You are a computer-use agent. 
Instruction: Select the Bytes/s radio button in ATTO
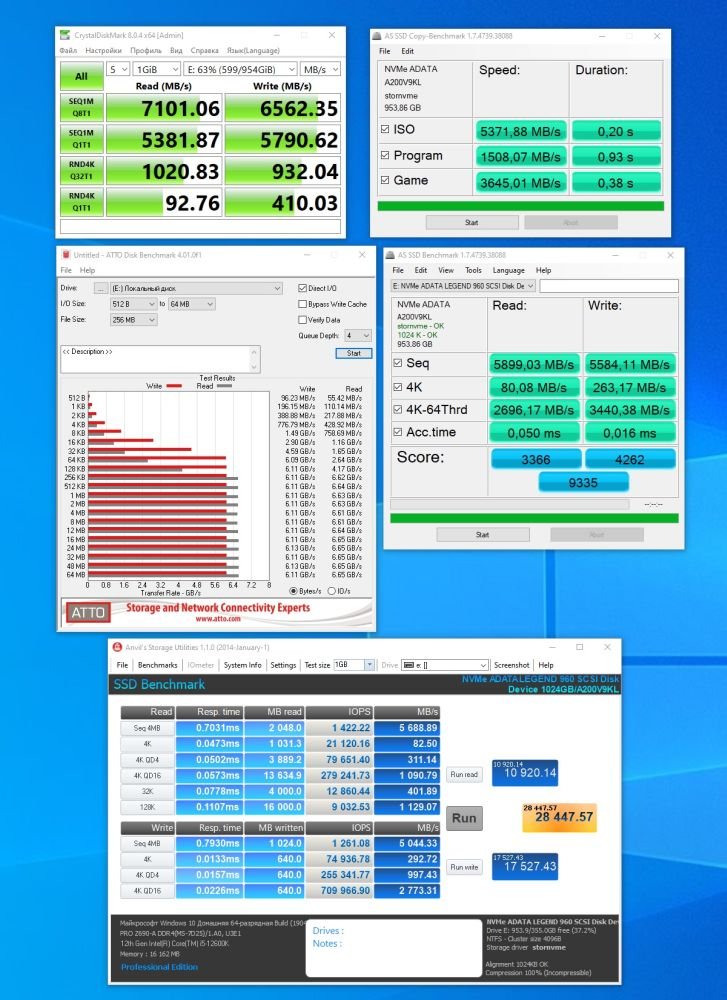(x=293, y=591)
